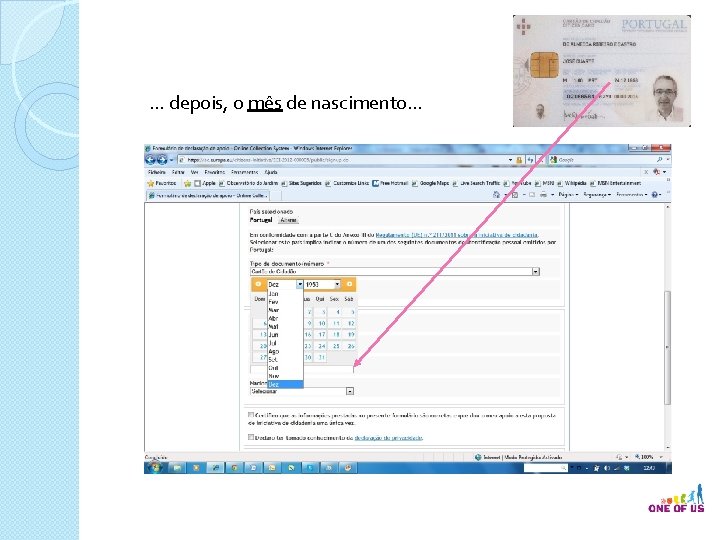This screenshot has height=540, width=720.
Task: Click the search magnifier beside the Google box
Action: (x=659, y=159)
